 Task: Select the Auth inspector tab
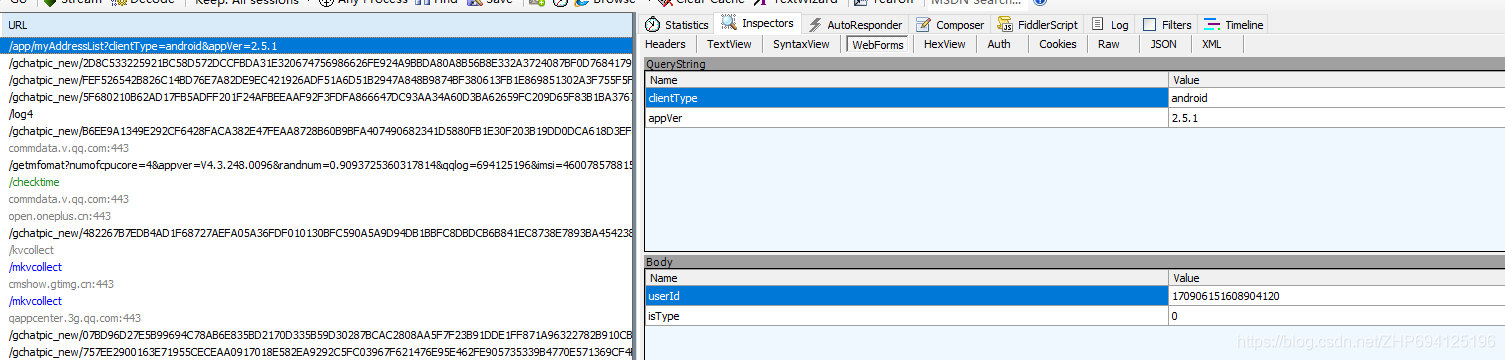tap(999, 44)
